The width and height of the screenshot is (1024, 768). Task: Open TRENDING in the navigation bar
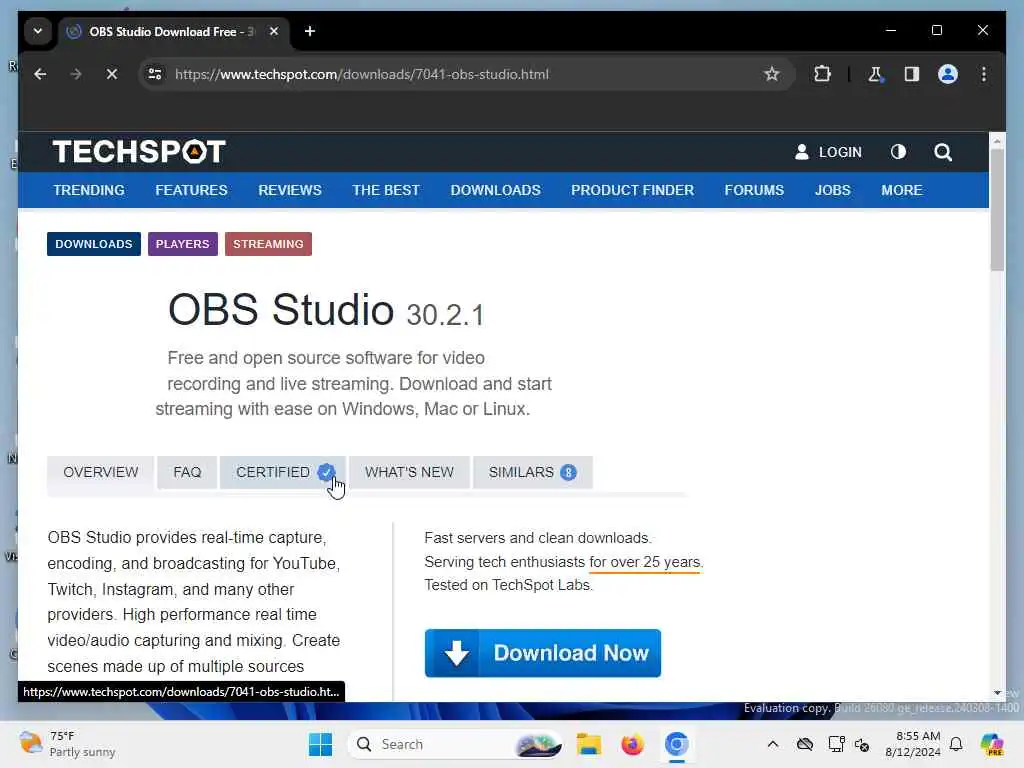pyautogui.click(x=89, y=190)
